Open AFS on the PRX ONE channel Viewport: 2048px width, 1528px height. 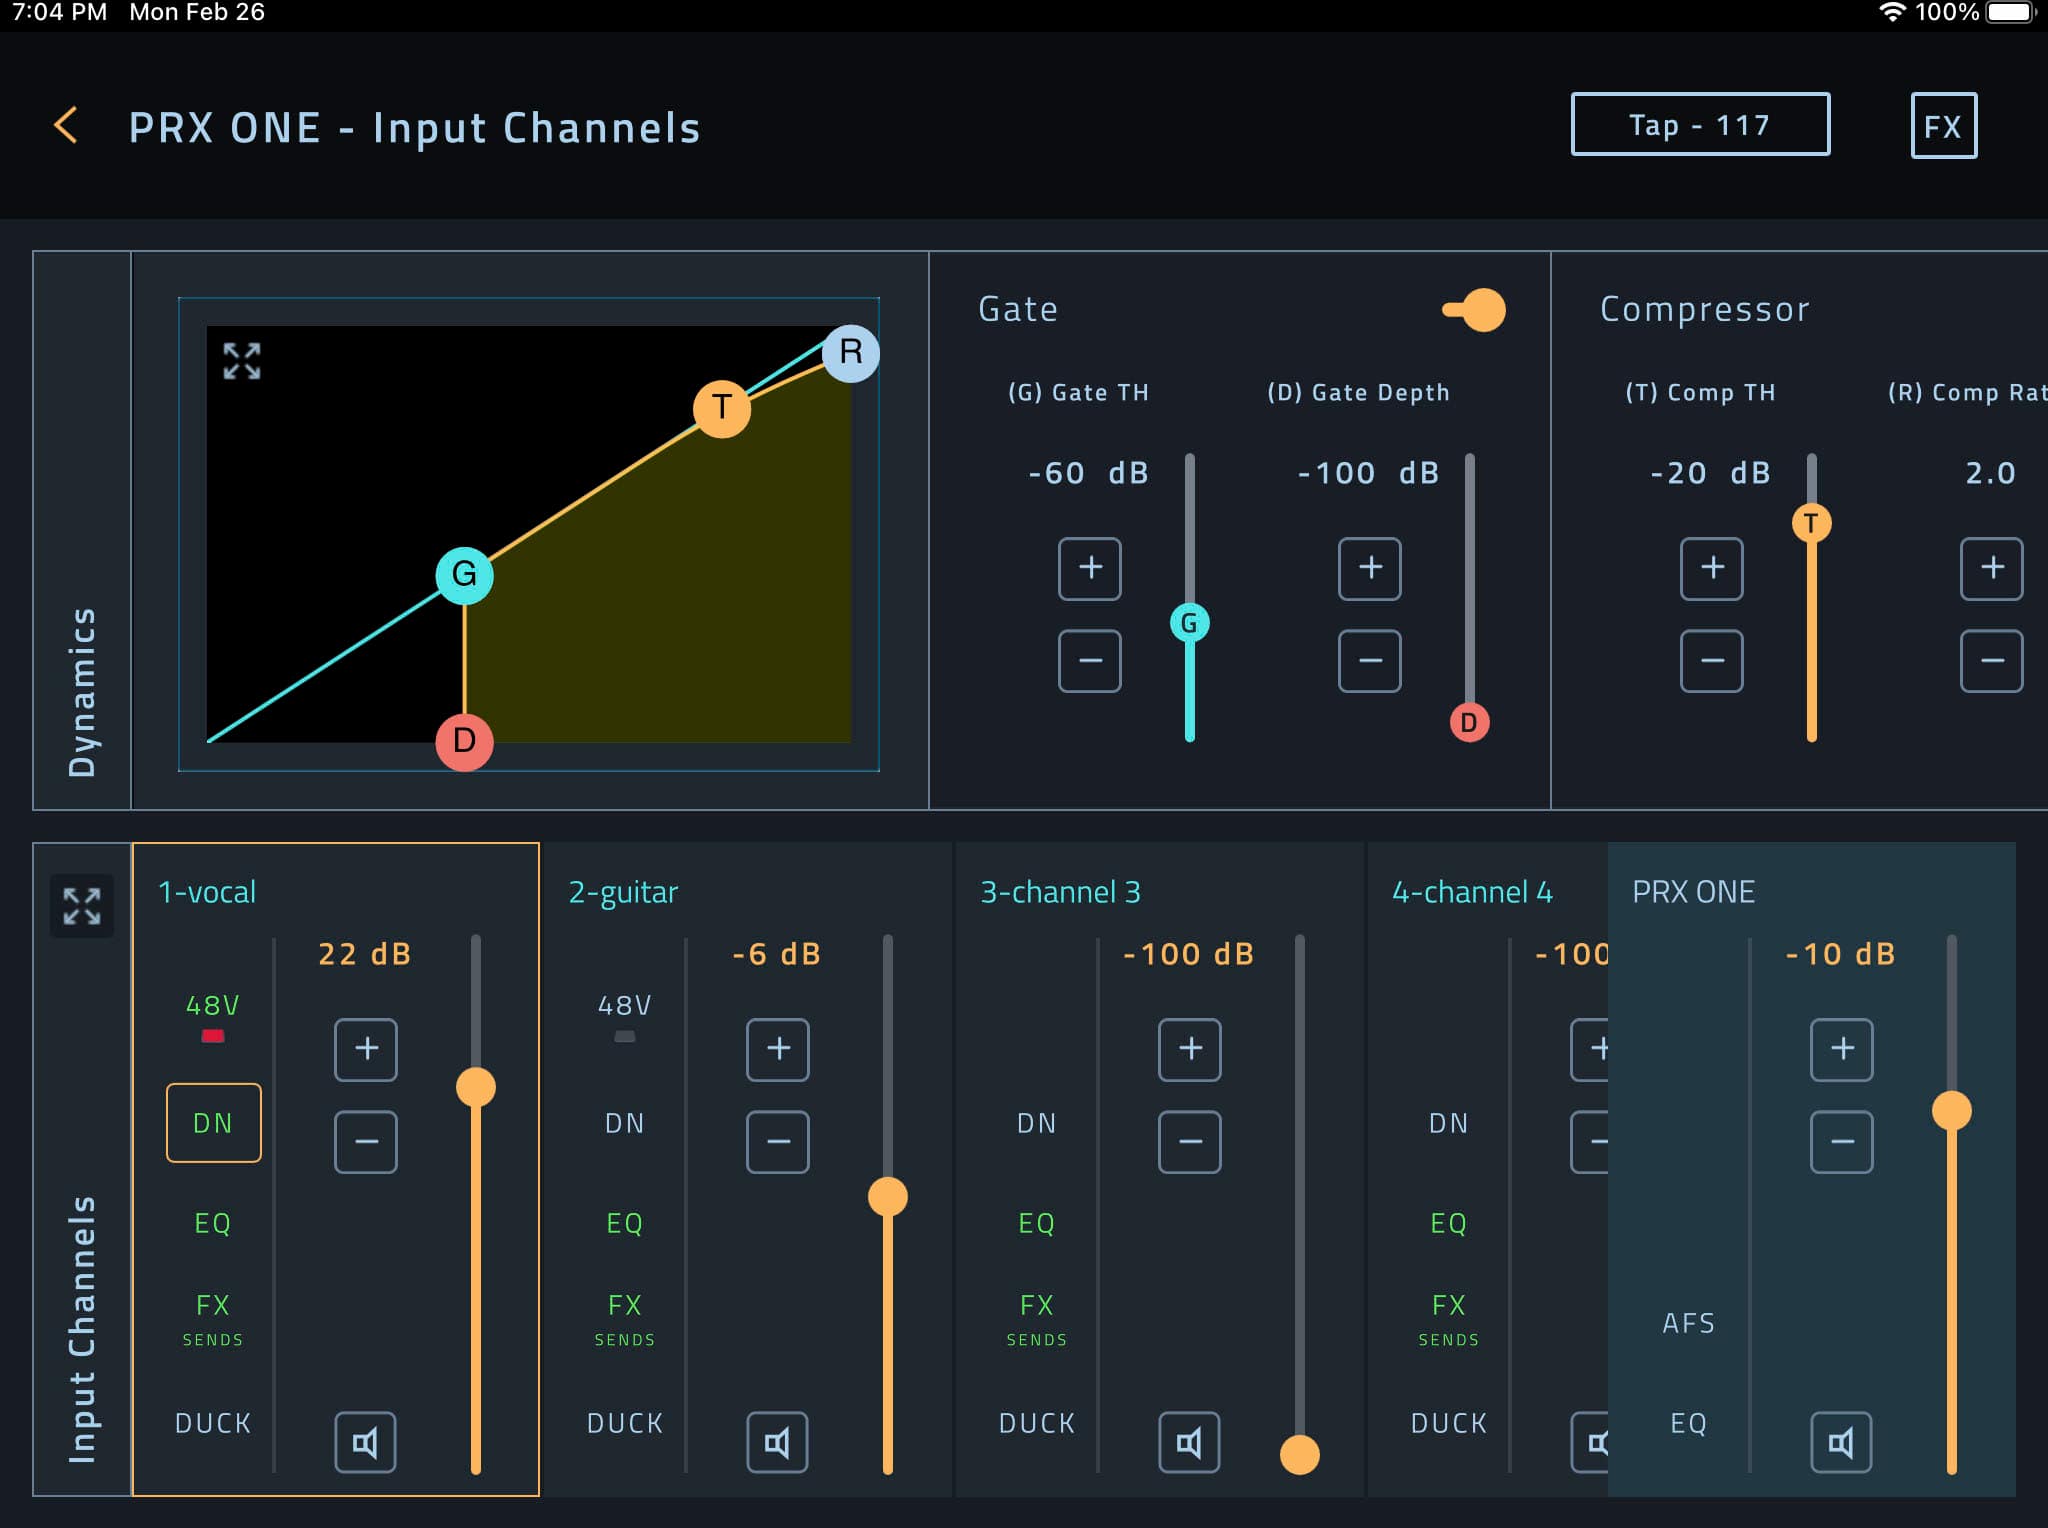tap(1688, 1321)
